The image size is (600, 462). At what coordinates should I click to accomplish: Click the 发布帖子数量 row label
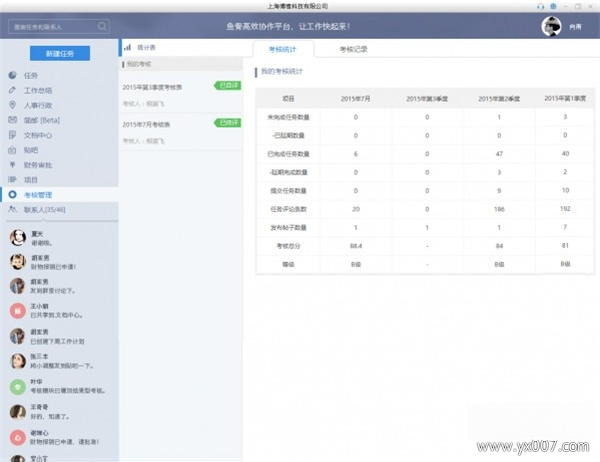tap(288, 227)
